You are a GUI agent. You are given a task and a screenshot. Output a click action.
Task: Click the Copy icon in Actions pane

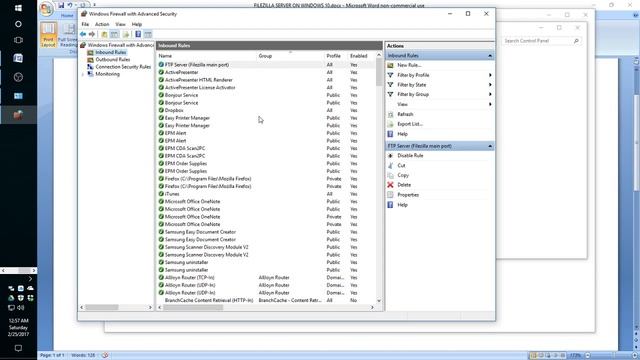[391, 176]
